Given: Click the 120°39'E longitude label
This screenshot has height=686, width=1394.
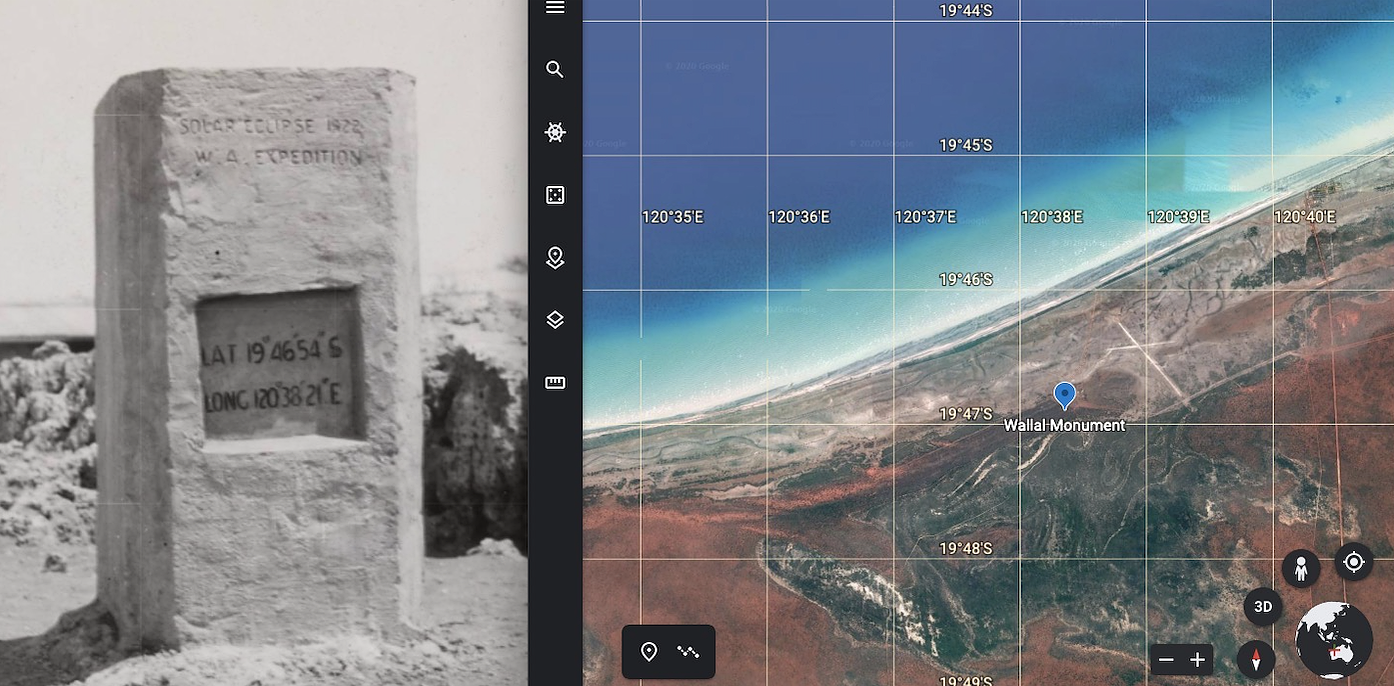Looking at the screenshot, I should (1178, 217).
